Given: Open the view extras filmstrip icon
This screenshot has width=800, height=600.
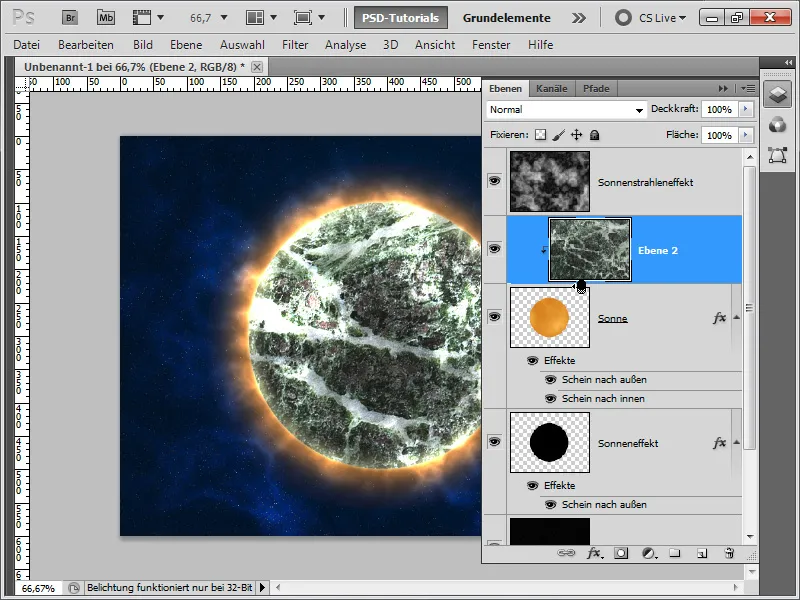Looking at the screenshot, I should [142, 18].
